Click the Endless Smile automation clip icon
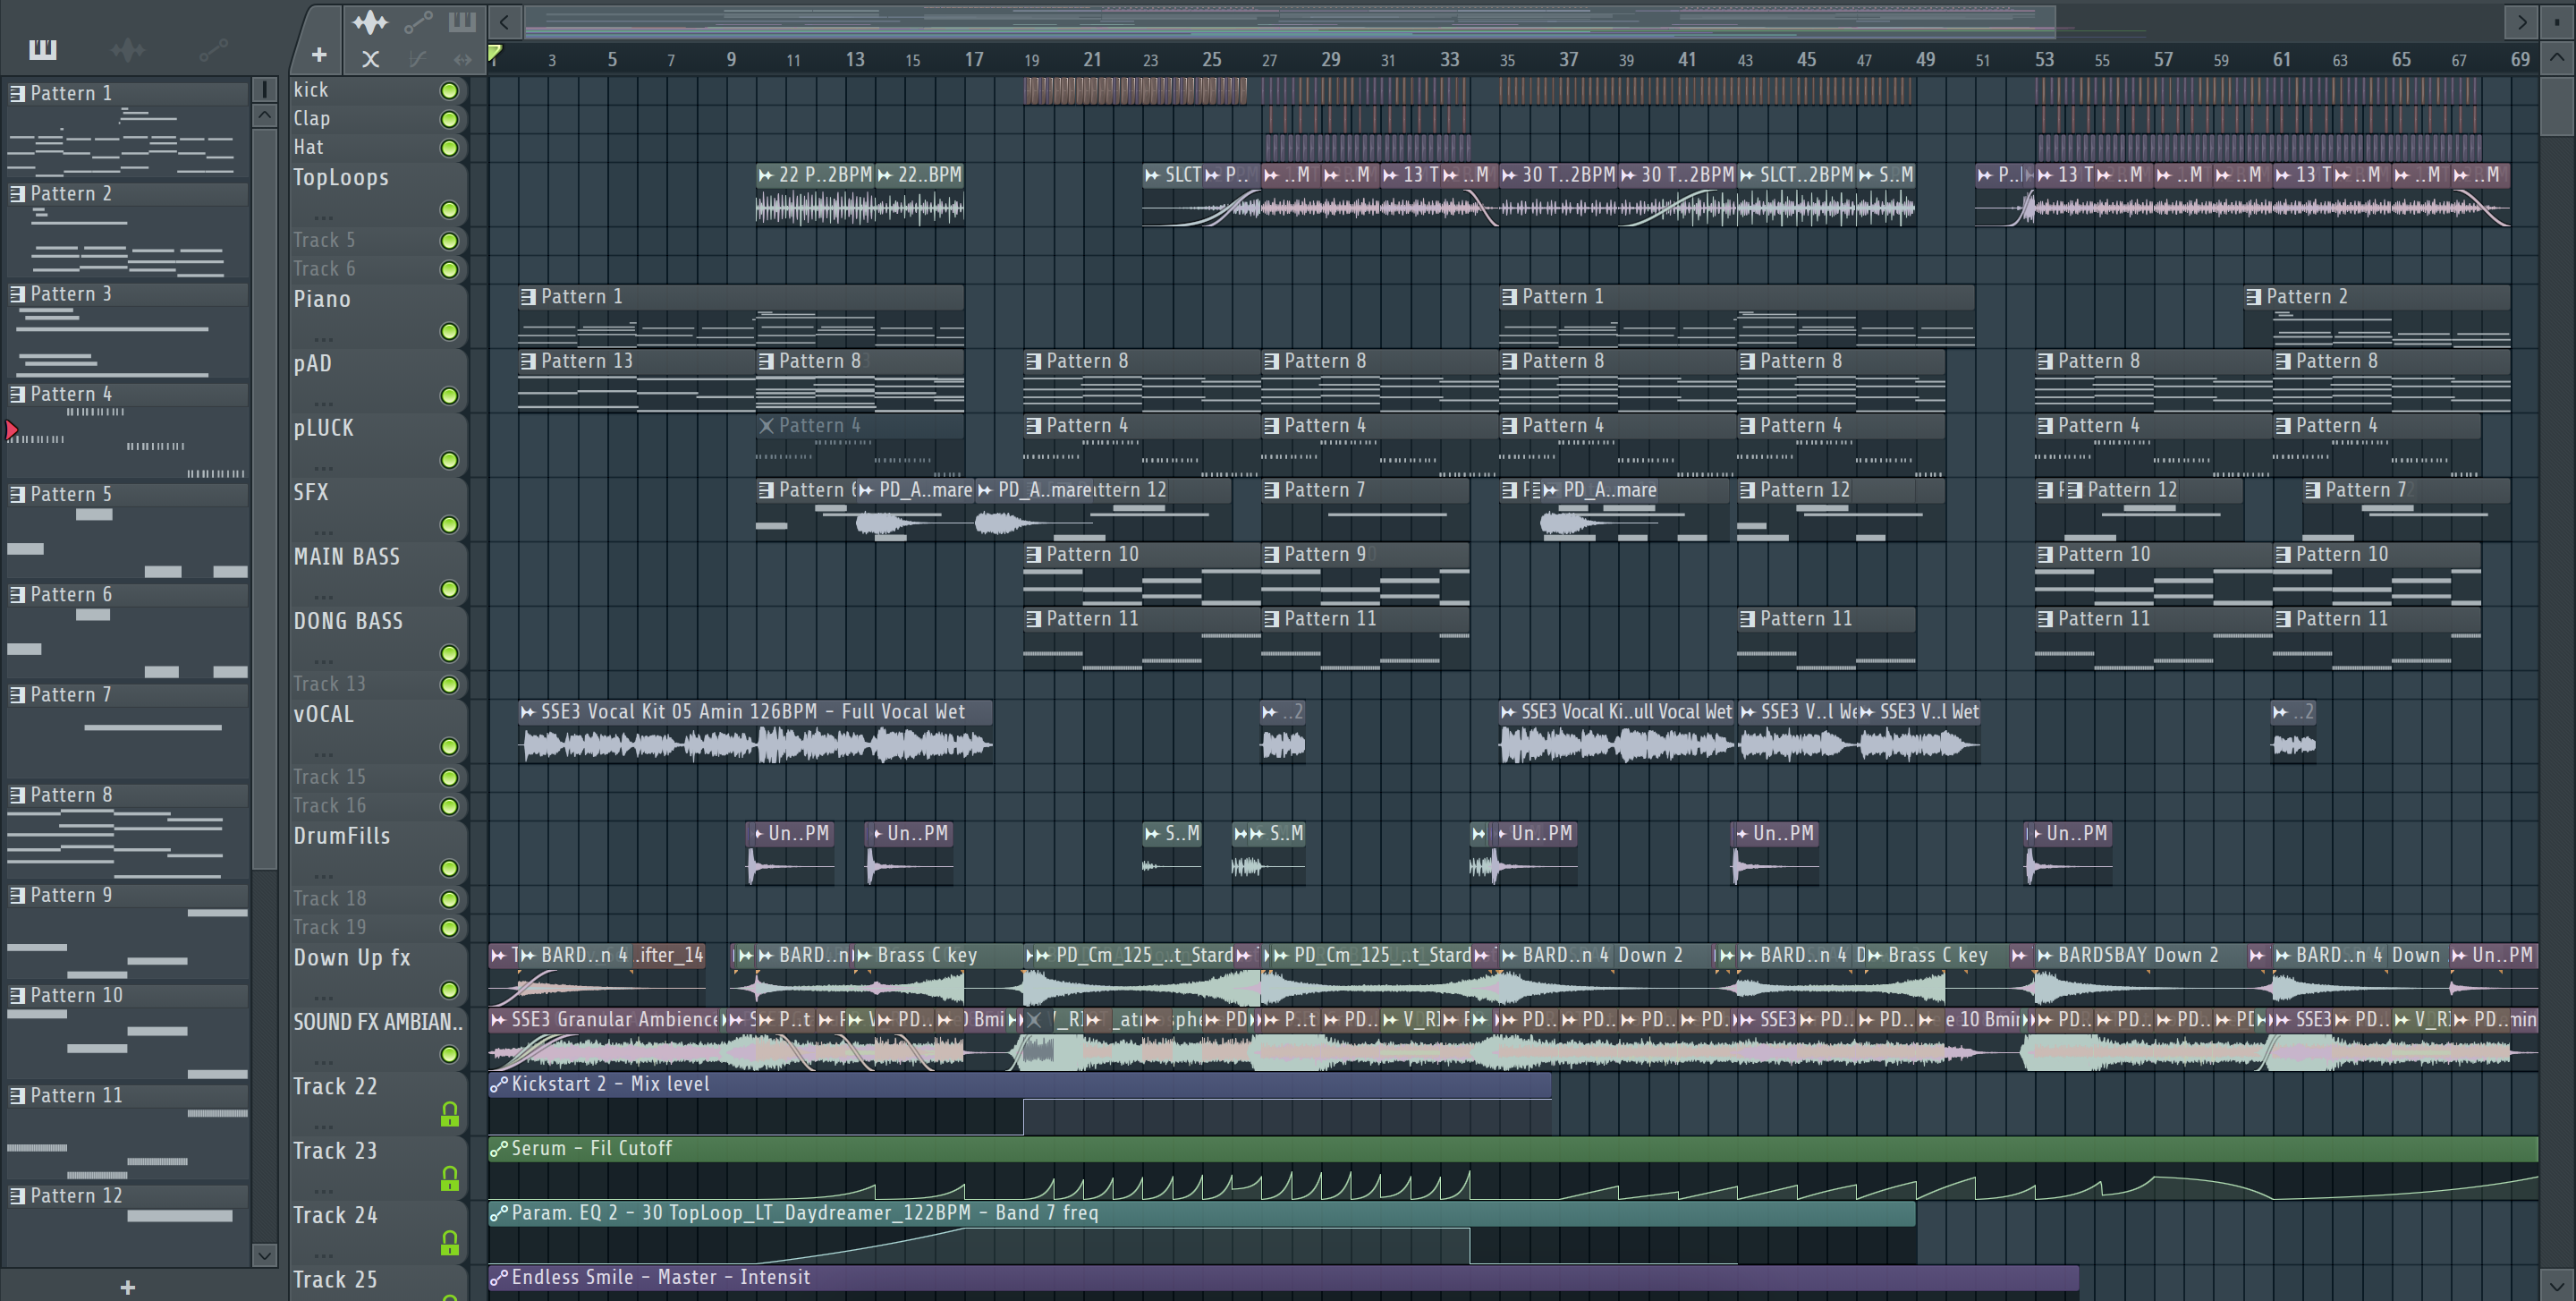The height and width of the screenshot is (1301, 2576). pyautogui.click(x=499, y=1278)
